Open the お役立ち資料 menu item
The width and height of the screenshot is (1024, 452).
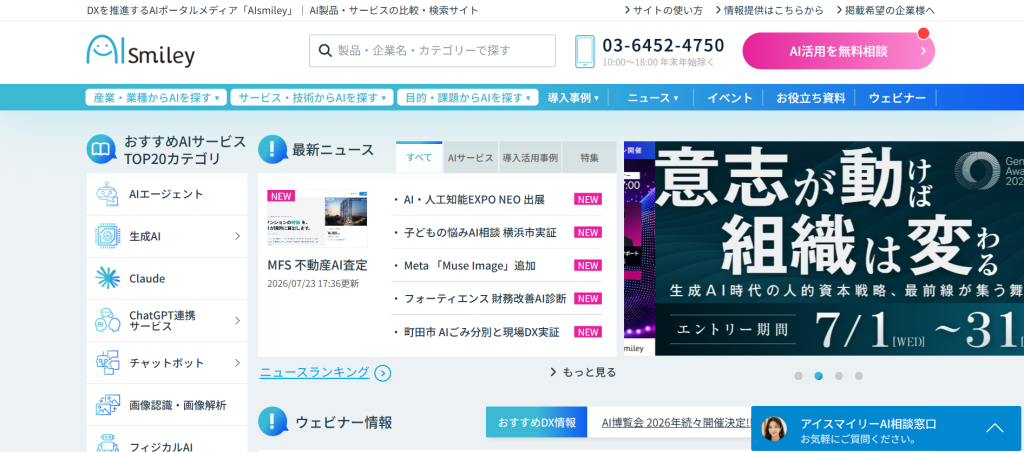click(x=811, y=98)
